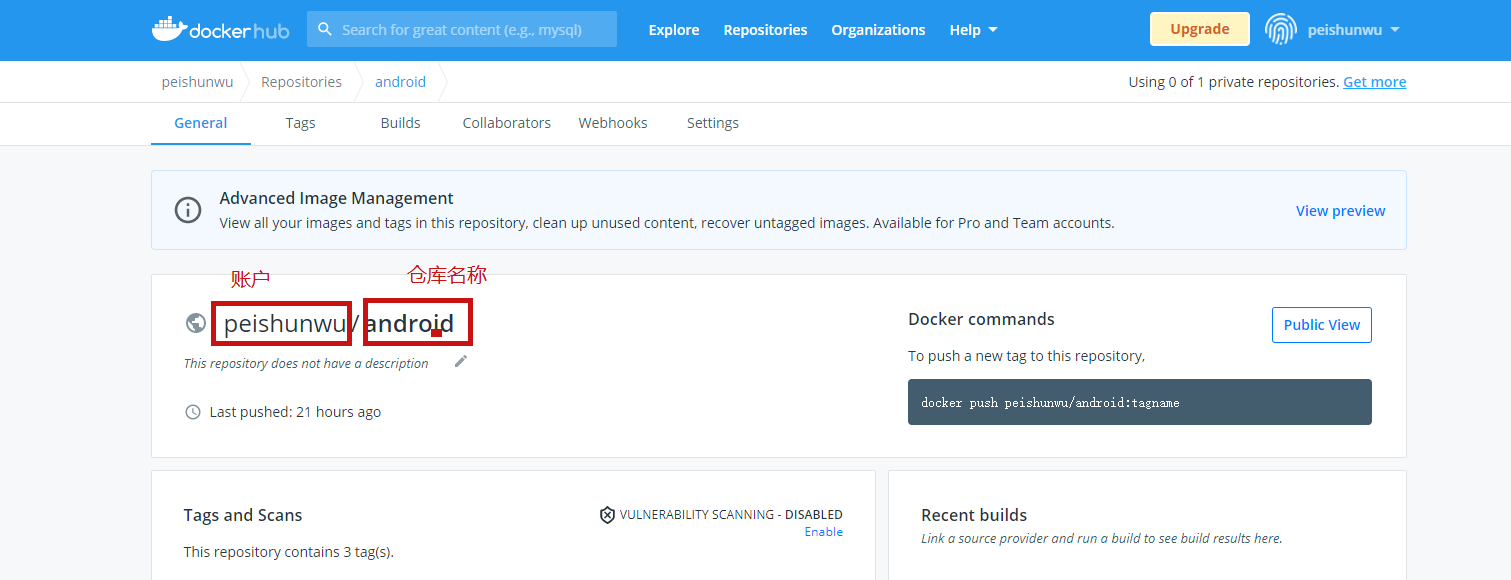The height and width of the screenshot is (580, 1511).
Task: Enable vulnerability scanning link
Action: pyautogui.click(x=823, y=532)
